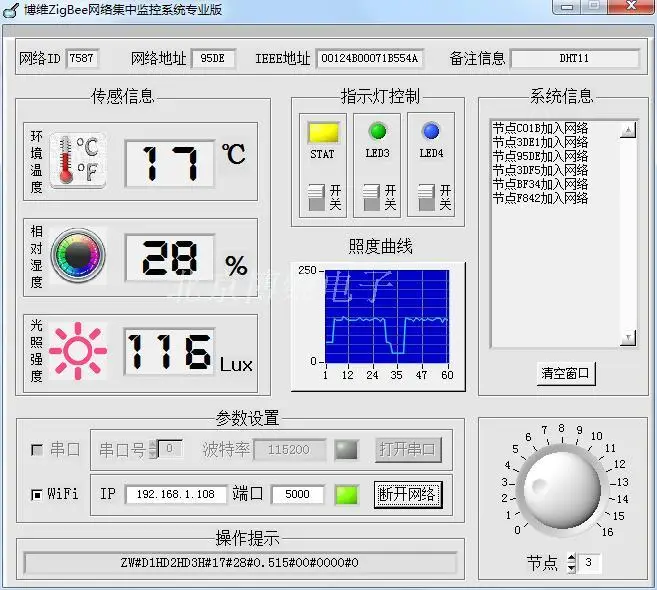Viewport: 657px width, 590px height.
Task: Toggle the LED4 on/off switch
Action: 425,197
